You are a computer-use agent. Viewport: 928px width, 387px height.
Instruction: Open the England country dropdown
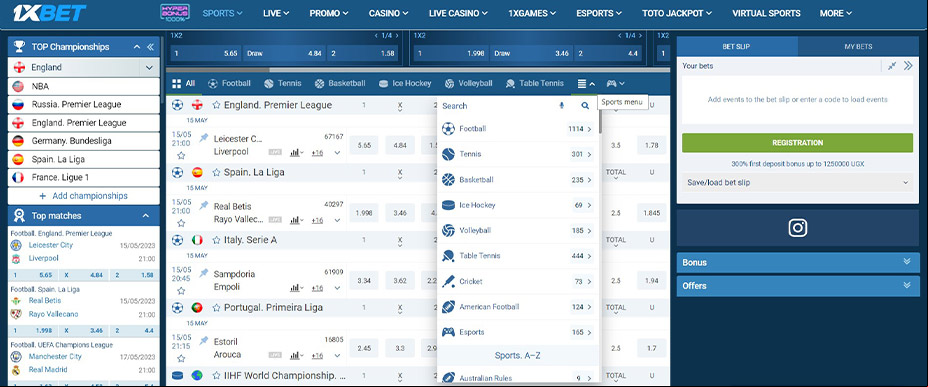click(149, 67)
